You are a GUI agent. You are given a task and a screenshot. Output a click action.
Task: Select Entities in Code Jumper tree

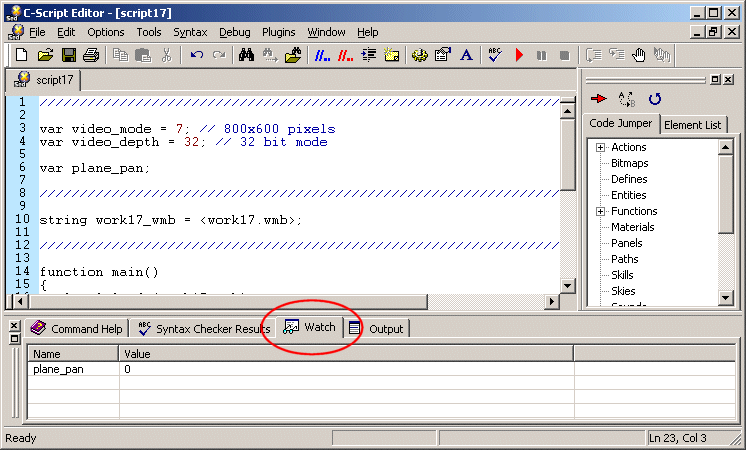(628, 195)
